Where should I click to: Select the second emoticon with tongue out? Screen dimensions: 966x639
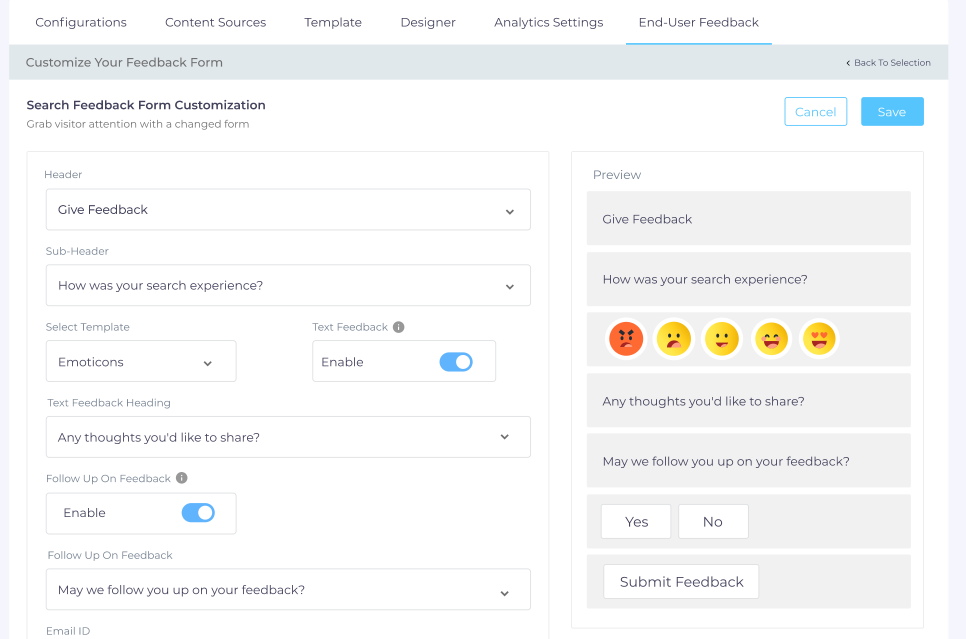(674, 339)
